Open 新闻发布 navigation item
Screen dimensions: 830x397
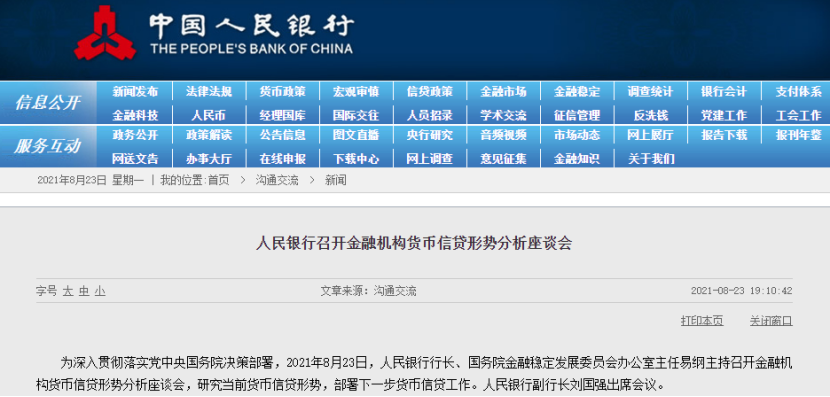point(135,92)
